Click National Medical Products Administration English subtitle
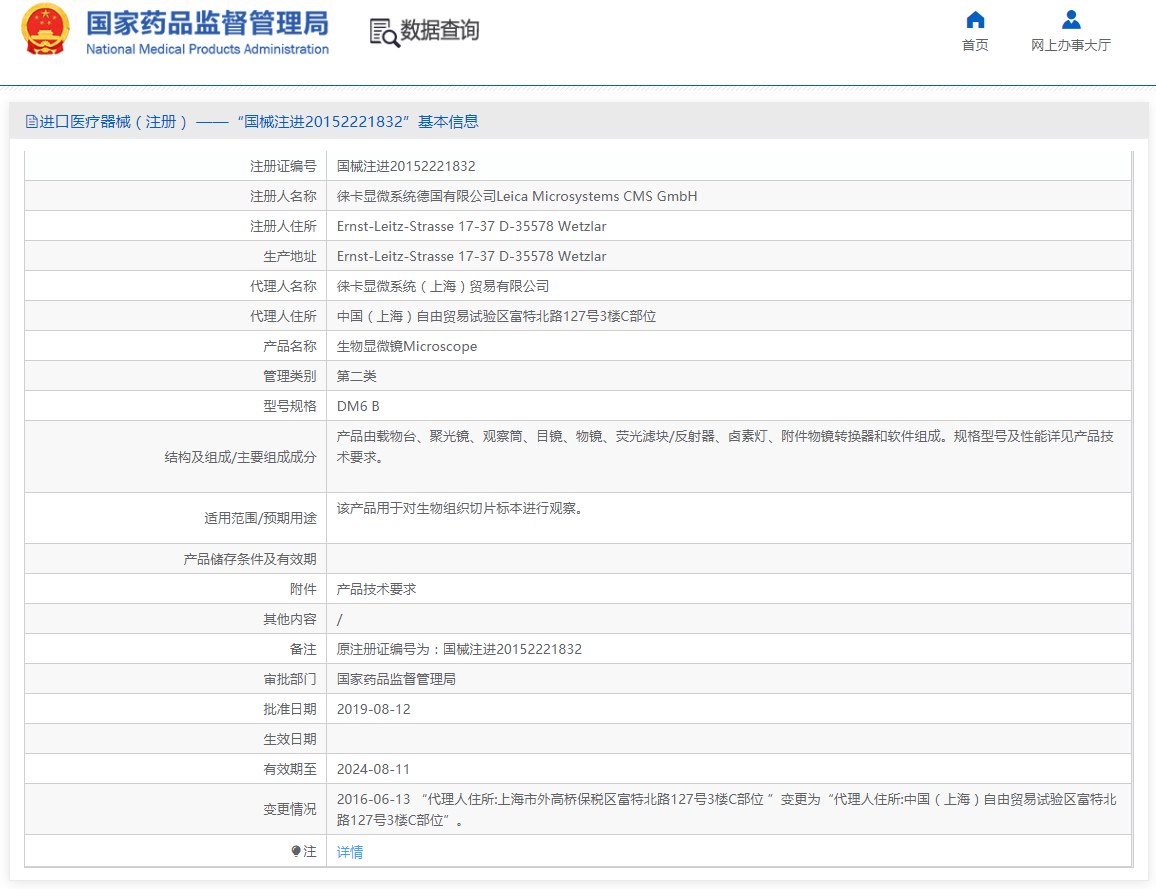 (207, 49)
